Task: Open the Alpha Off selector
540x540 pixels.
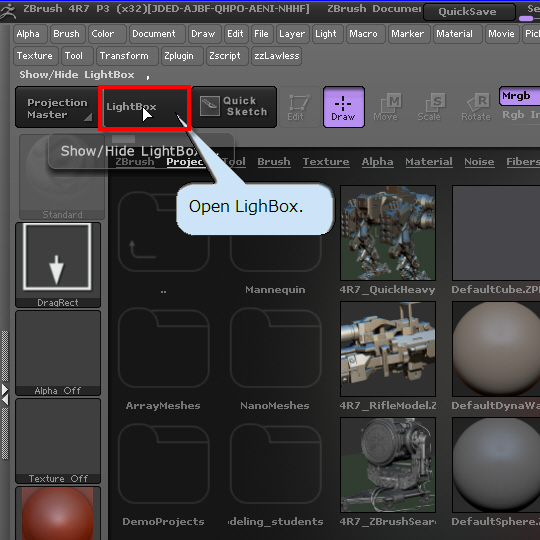Action: (x=58, y=353)
